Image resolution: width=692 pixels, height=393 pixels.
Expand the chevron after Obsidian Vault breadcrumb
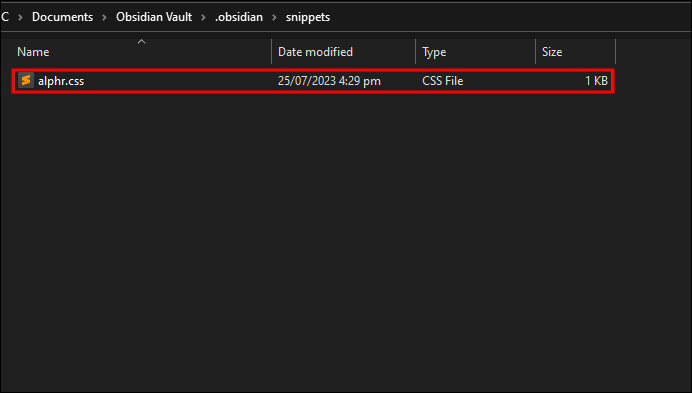[x=203, y=17]
